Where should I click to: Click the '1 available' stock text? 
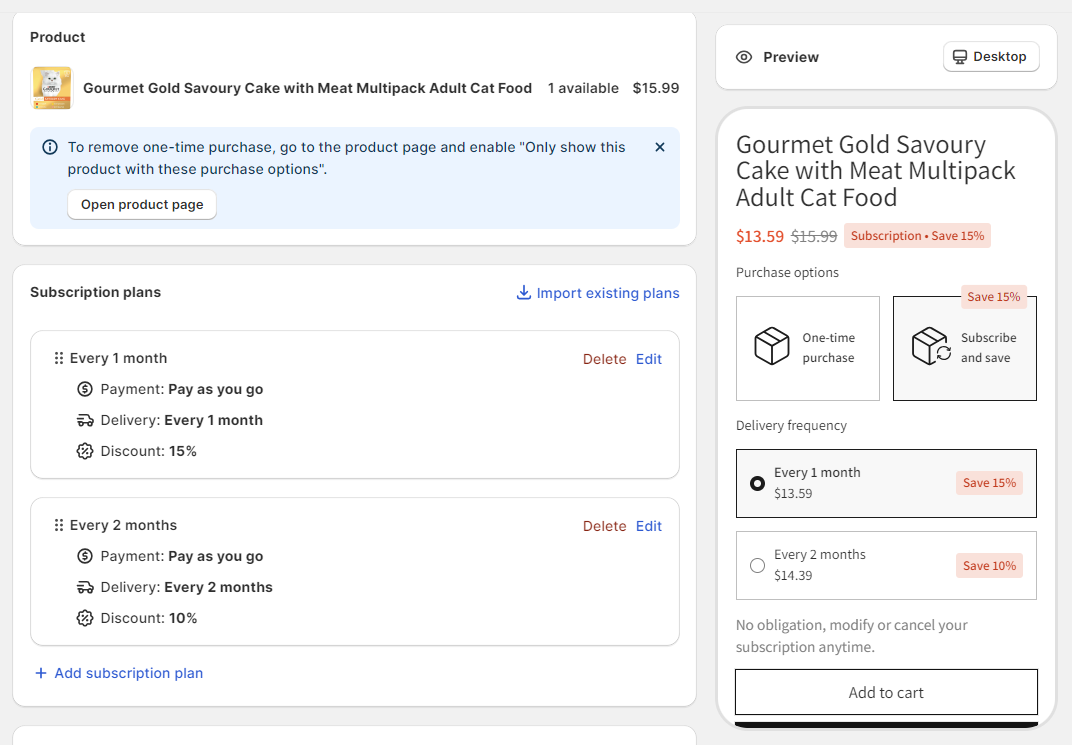(x=583, y=88)
